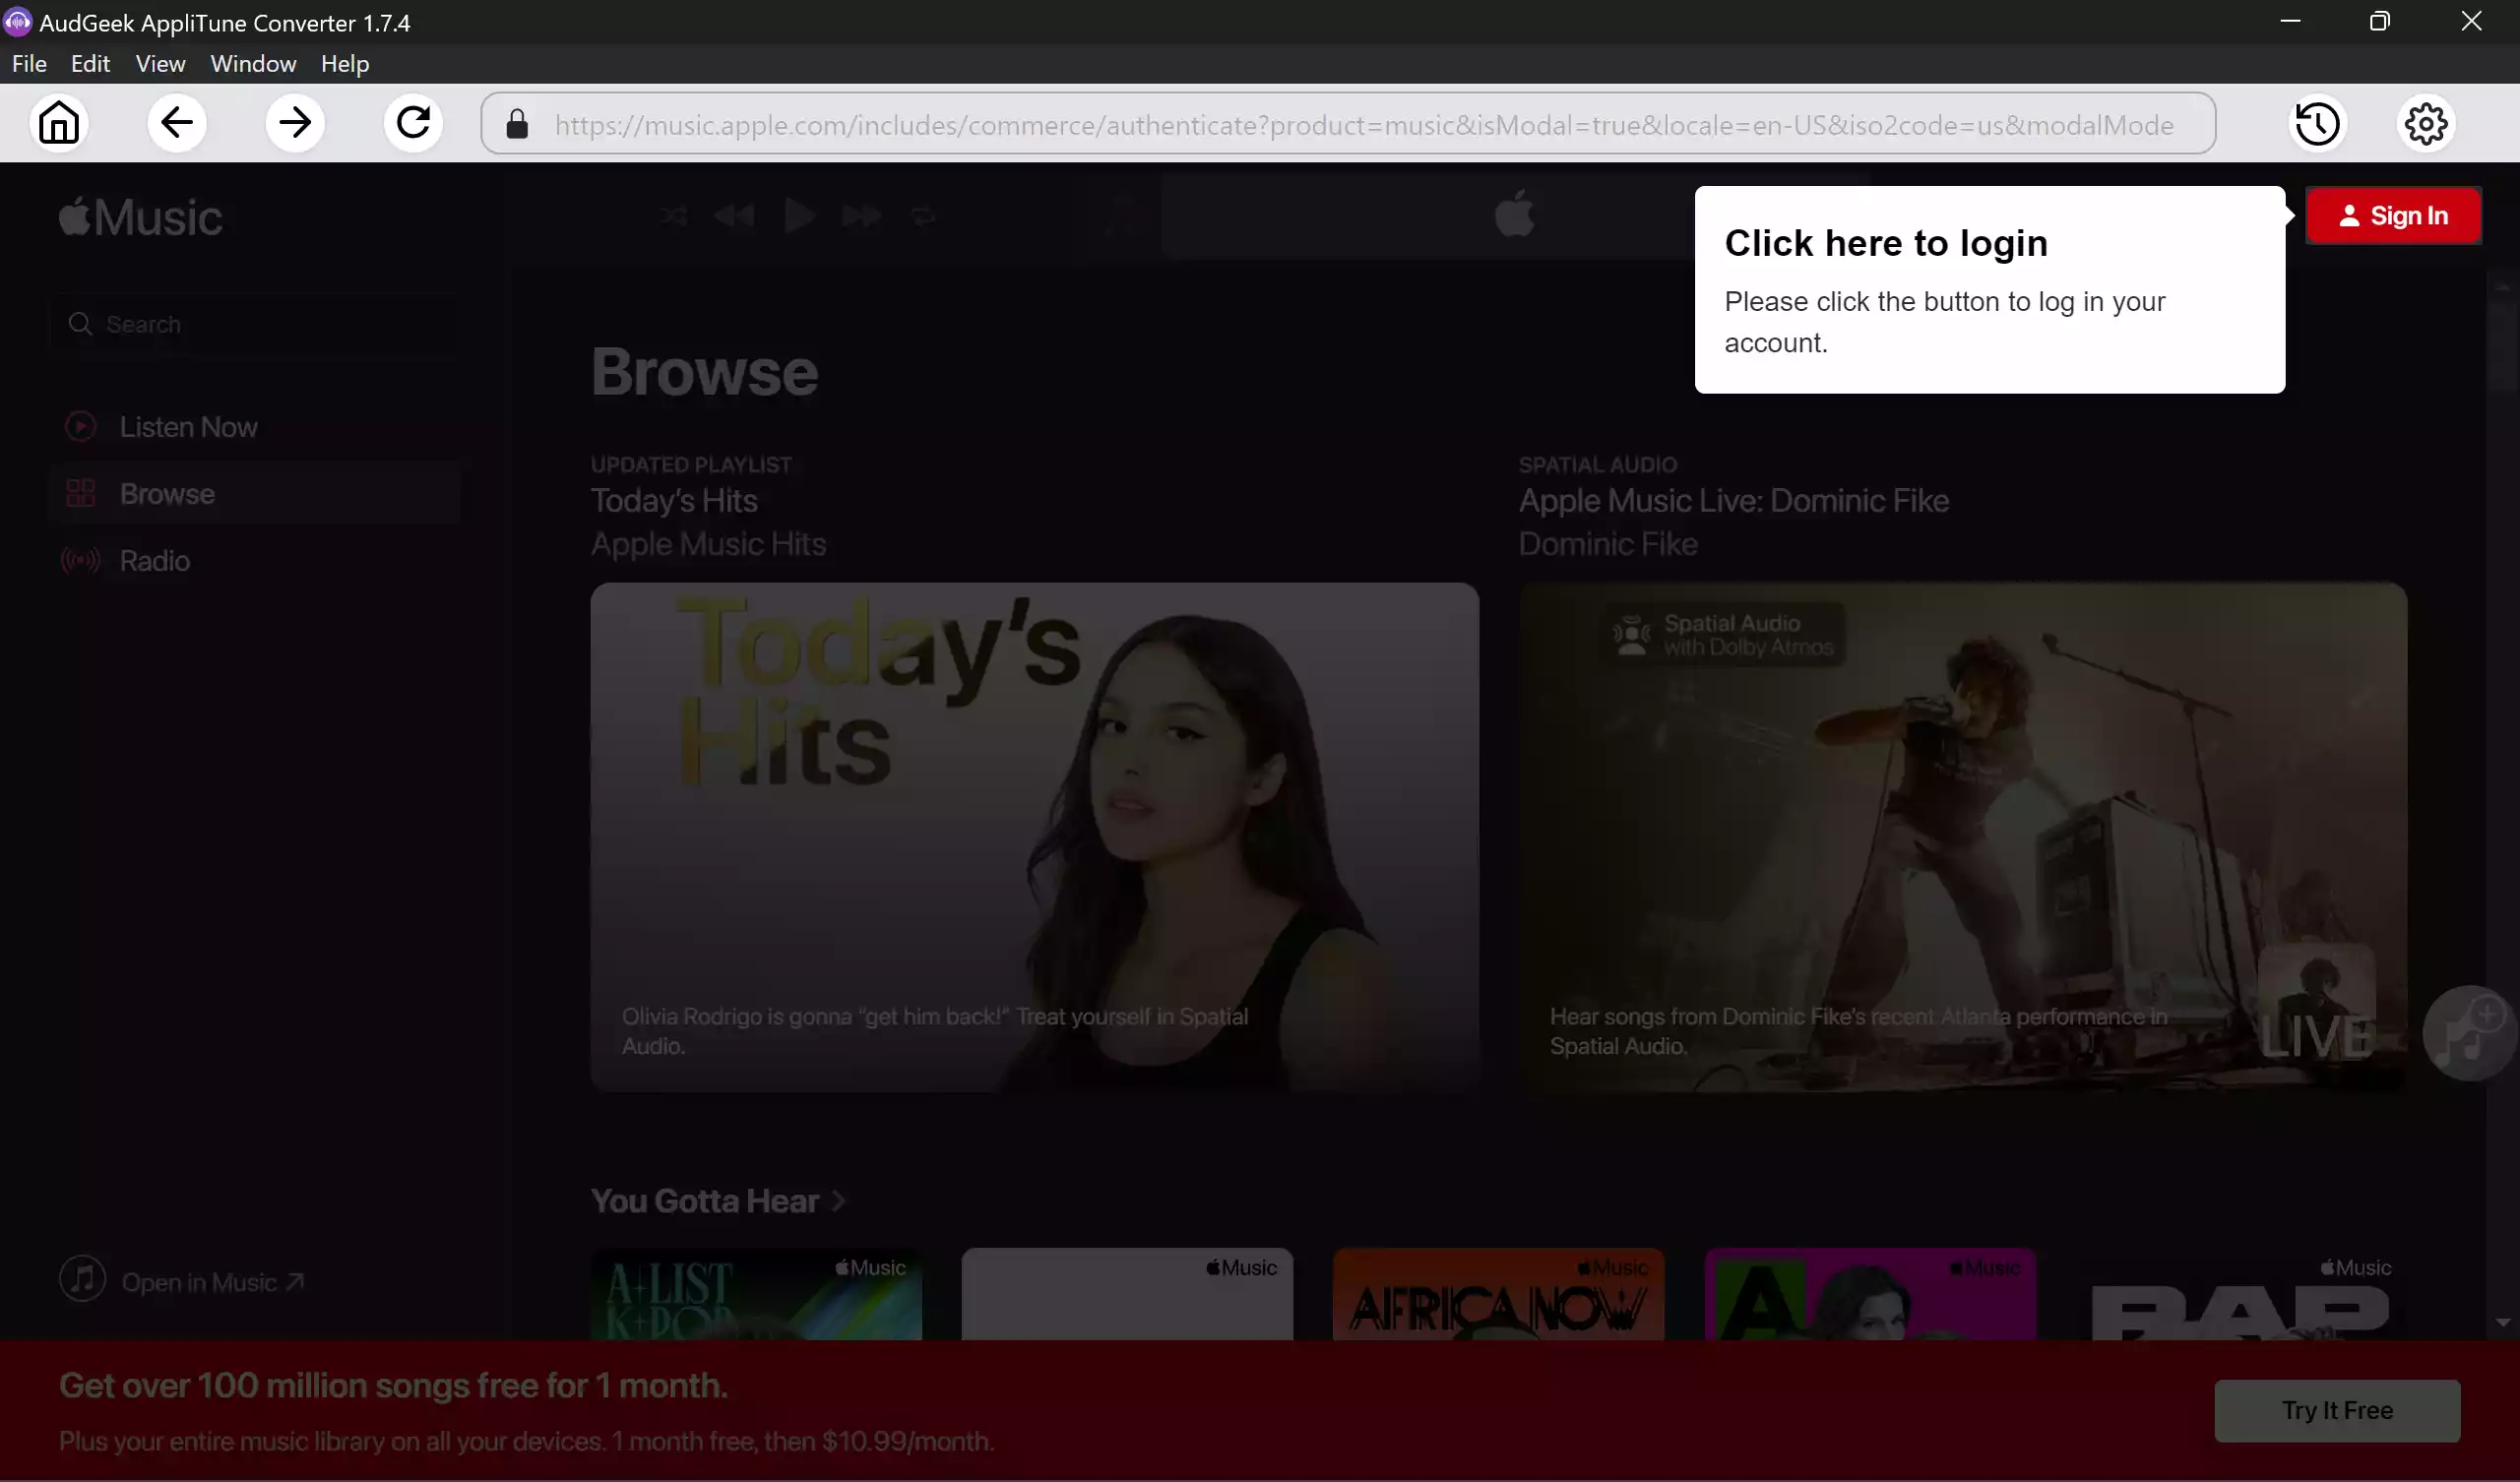Click the Browse page heading
The width and height of the screenshot is (2520, 1482).
pyautogui.click(x=704, y=372)
